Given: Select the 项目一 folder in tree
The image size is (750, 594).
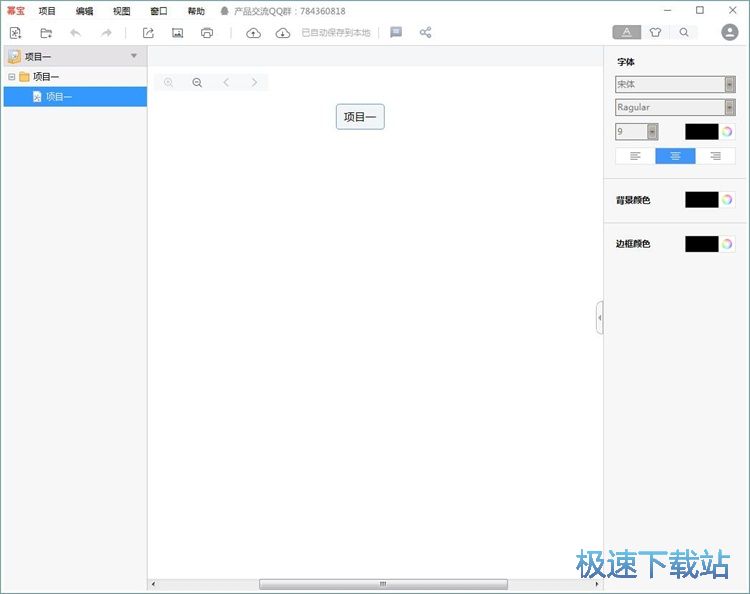Looking at the screenshot, I should [46, 77].
